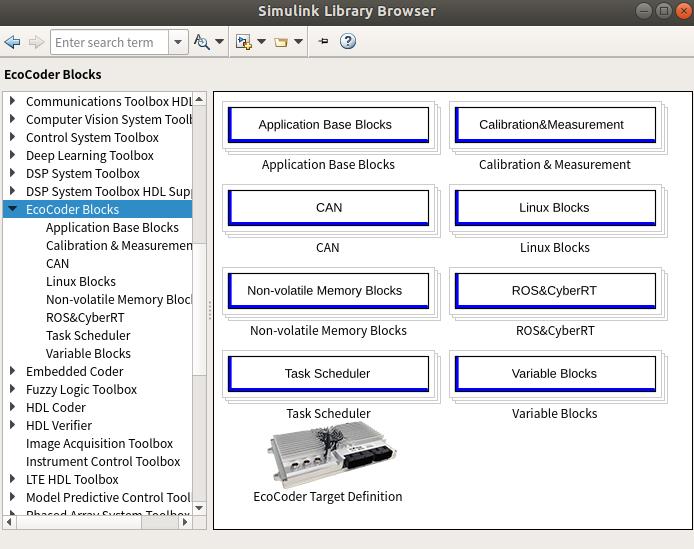Select Embedded Coder label in tree
Image resolution: width=694 pixels, height=549 pixels.
[75, 371]
